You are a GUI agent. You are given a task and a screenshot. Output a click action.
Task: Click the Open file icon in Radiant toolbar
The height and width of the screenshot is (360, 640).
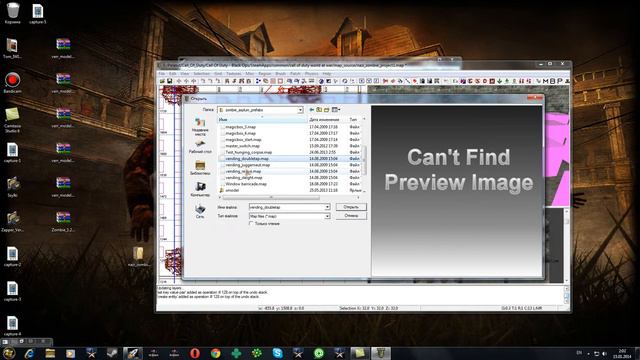162,81
